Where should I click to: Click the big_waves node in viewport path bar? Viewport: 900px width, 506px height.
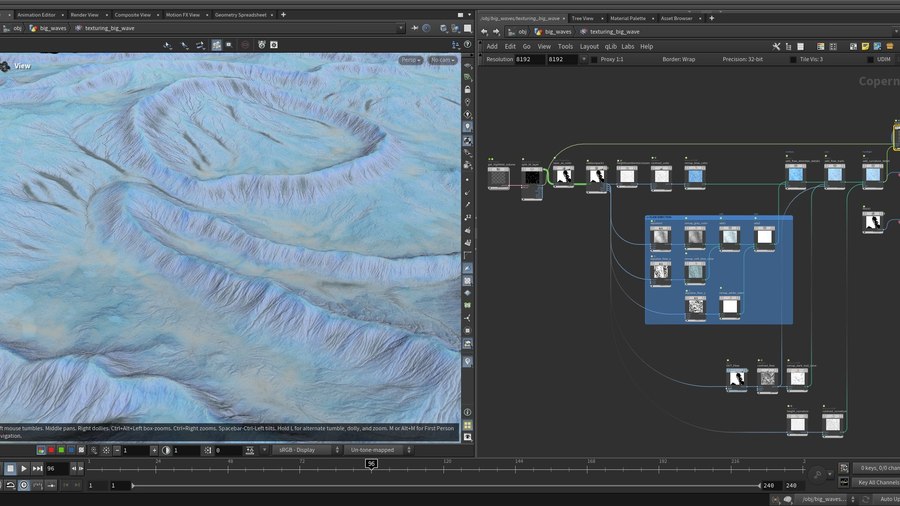52,29
